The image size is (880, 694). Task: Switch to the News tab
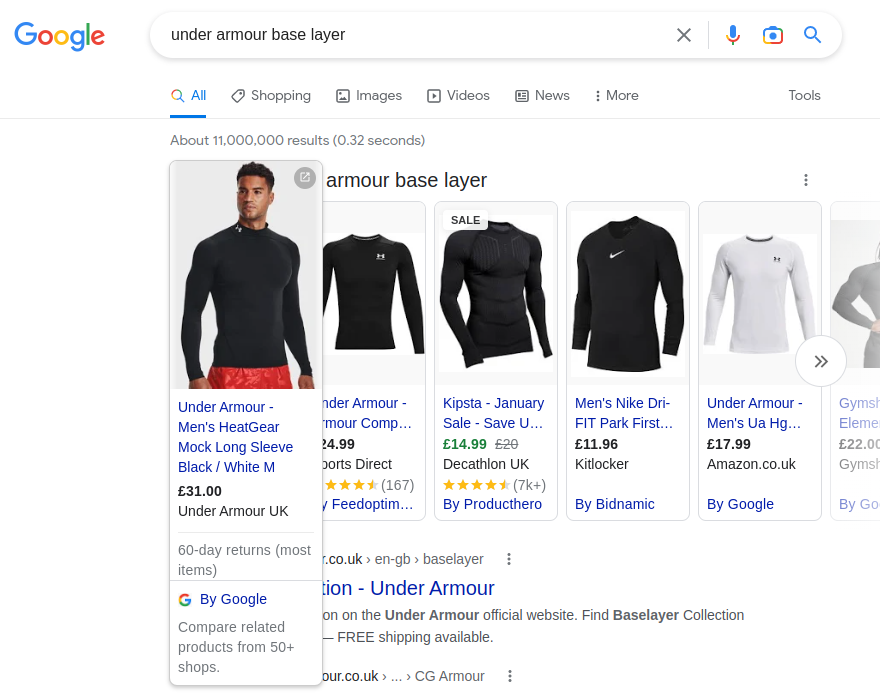pyautogui.click(x=543, y=96)
